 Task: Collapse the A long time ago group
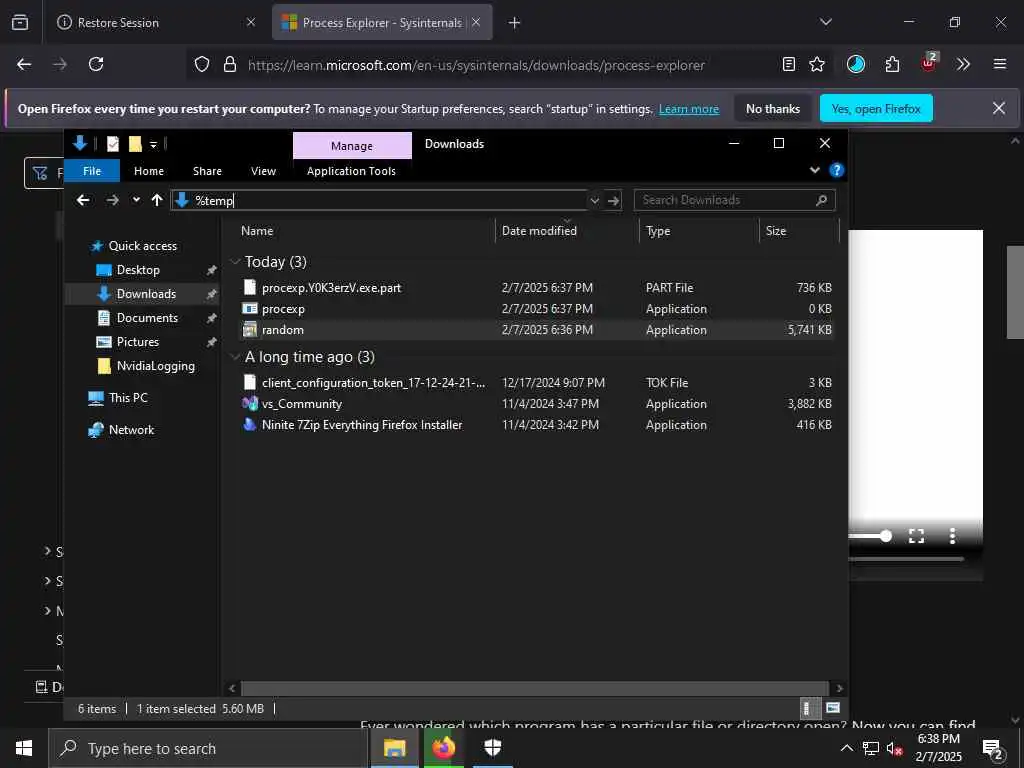click(235, 357)
